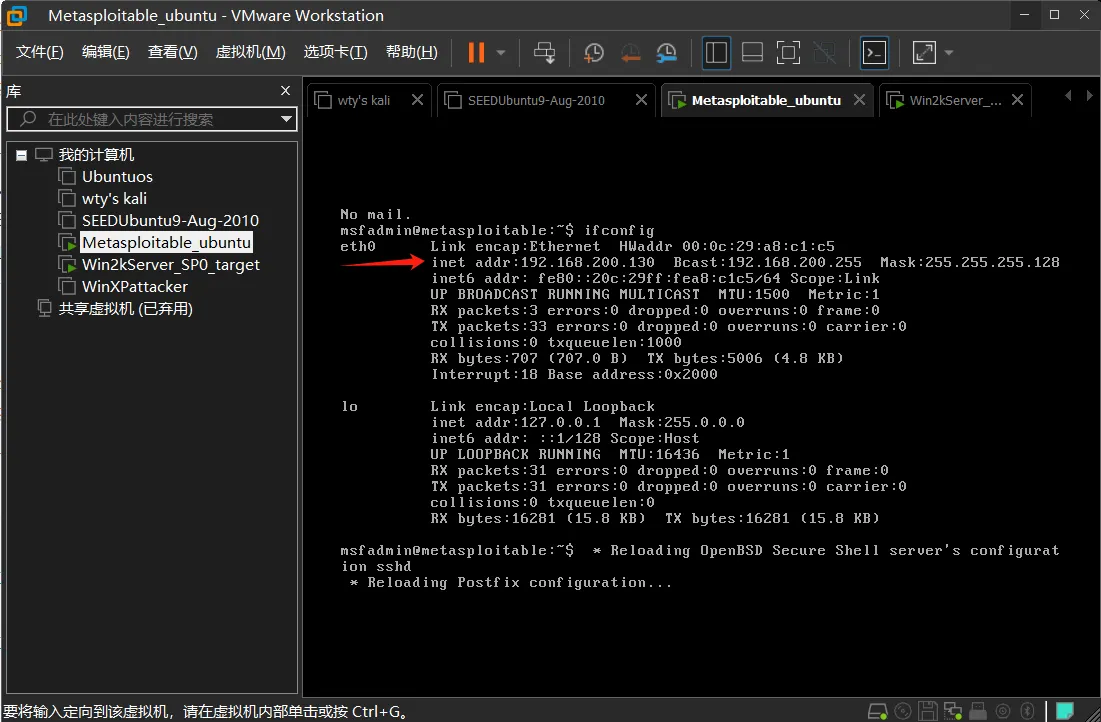The image size is (1101, 722).
Task: Click the floppy drive status icon
Action: [x=928, y=711]
